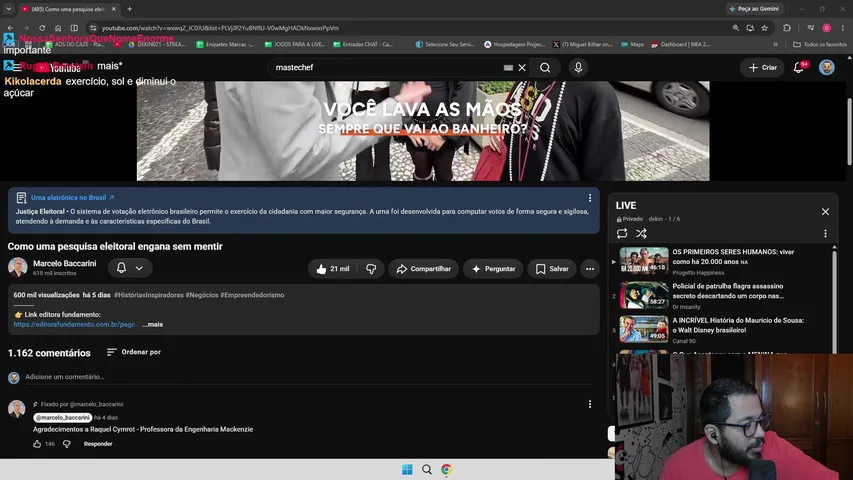This screenshot has height=480, width=853.
Task: Dislike the pinned comment
Action: click(66, 444)
